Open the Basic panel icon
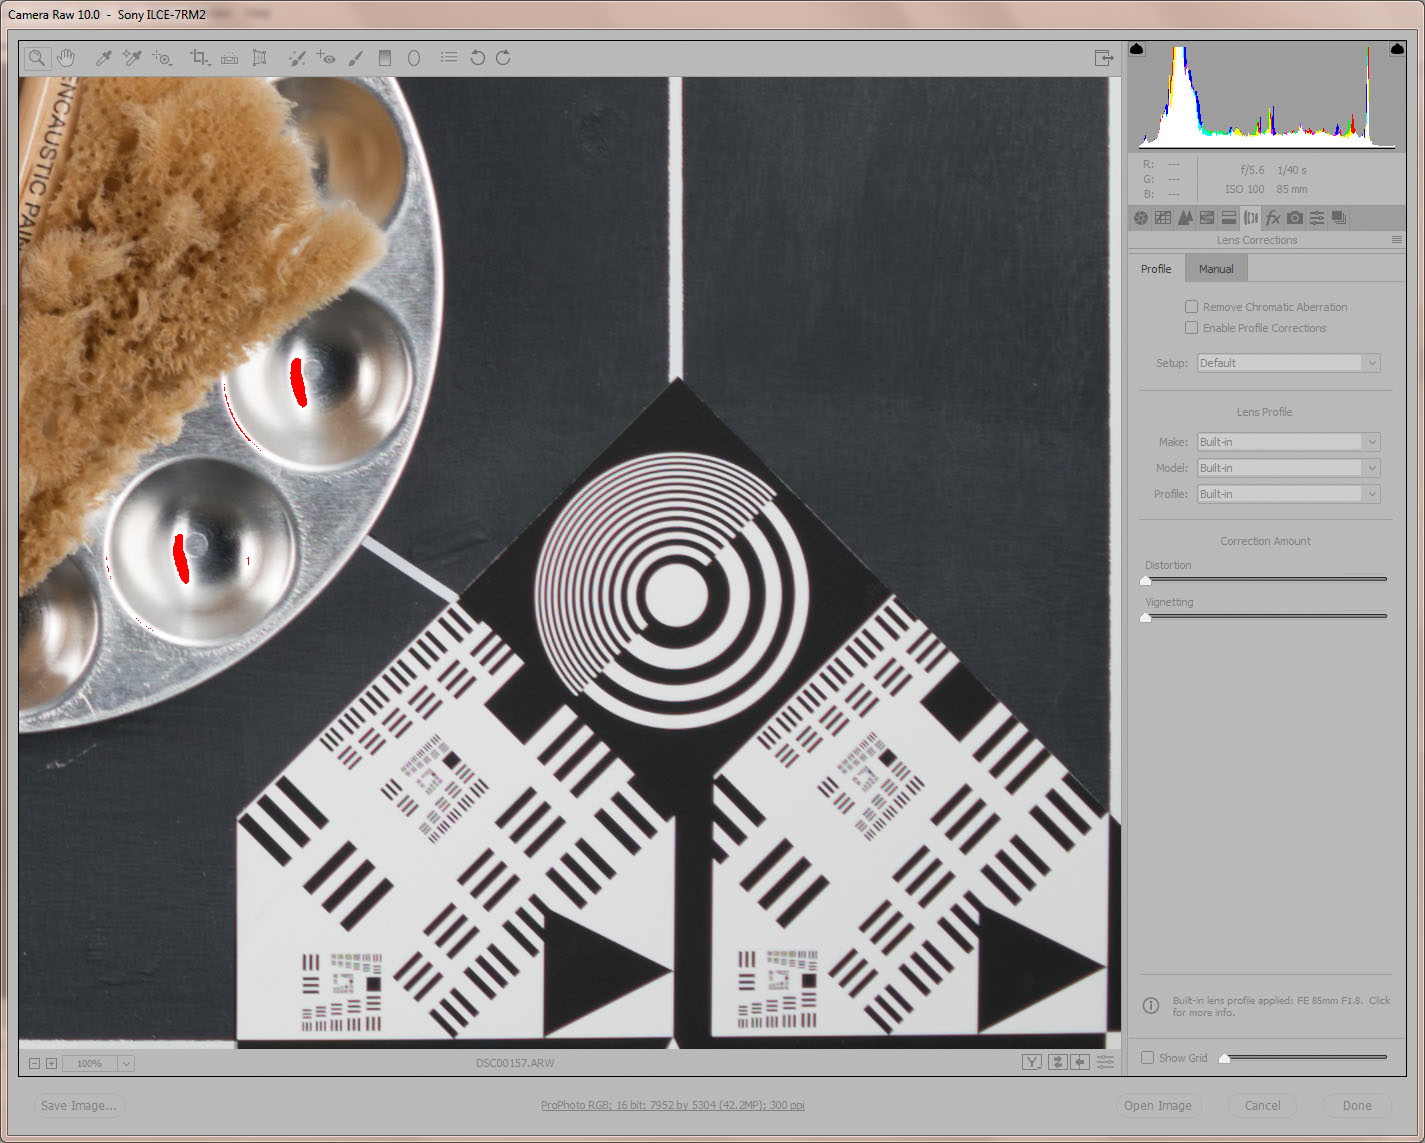The width and height of the screenshot is (1425, 1143). pyautogui.click(x=1141, y=218)
